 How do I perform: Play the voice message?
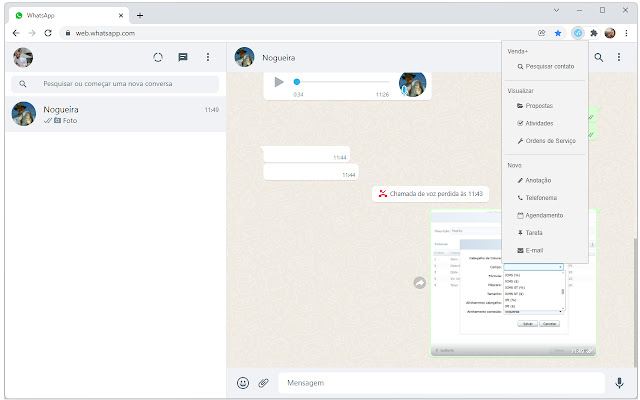coord(279,82)
